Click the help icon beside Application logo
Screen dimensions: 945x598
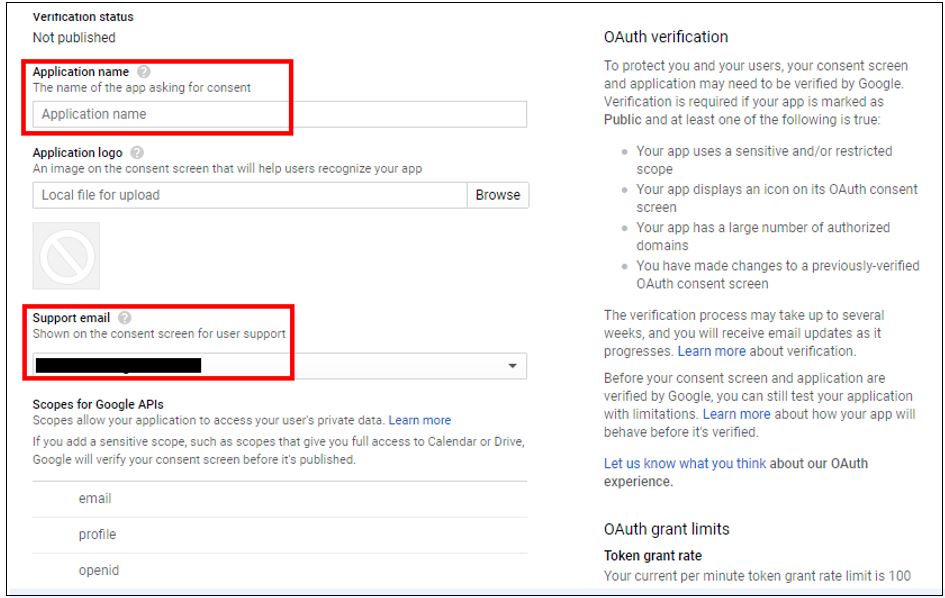click(137, 153)
